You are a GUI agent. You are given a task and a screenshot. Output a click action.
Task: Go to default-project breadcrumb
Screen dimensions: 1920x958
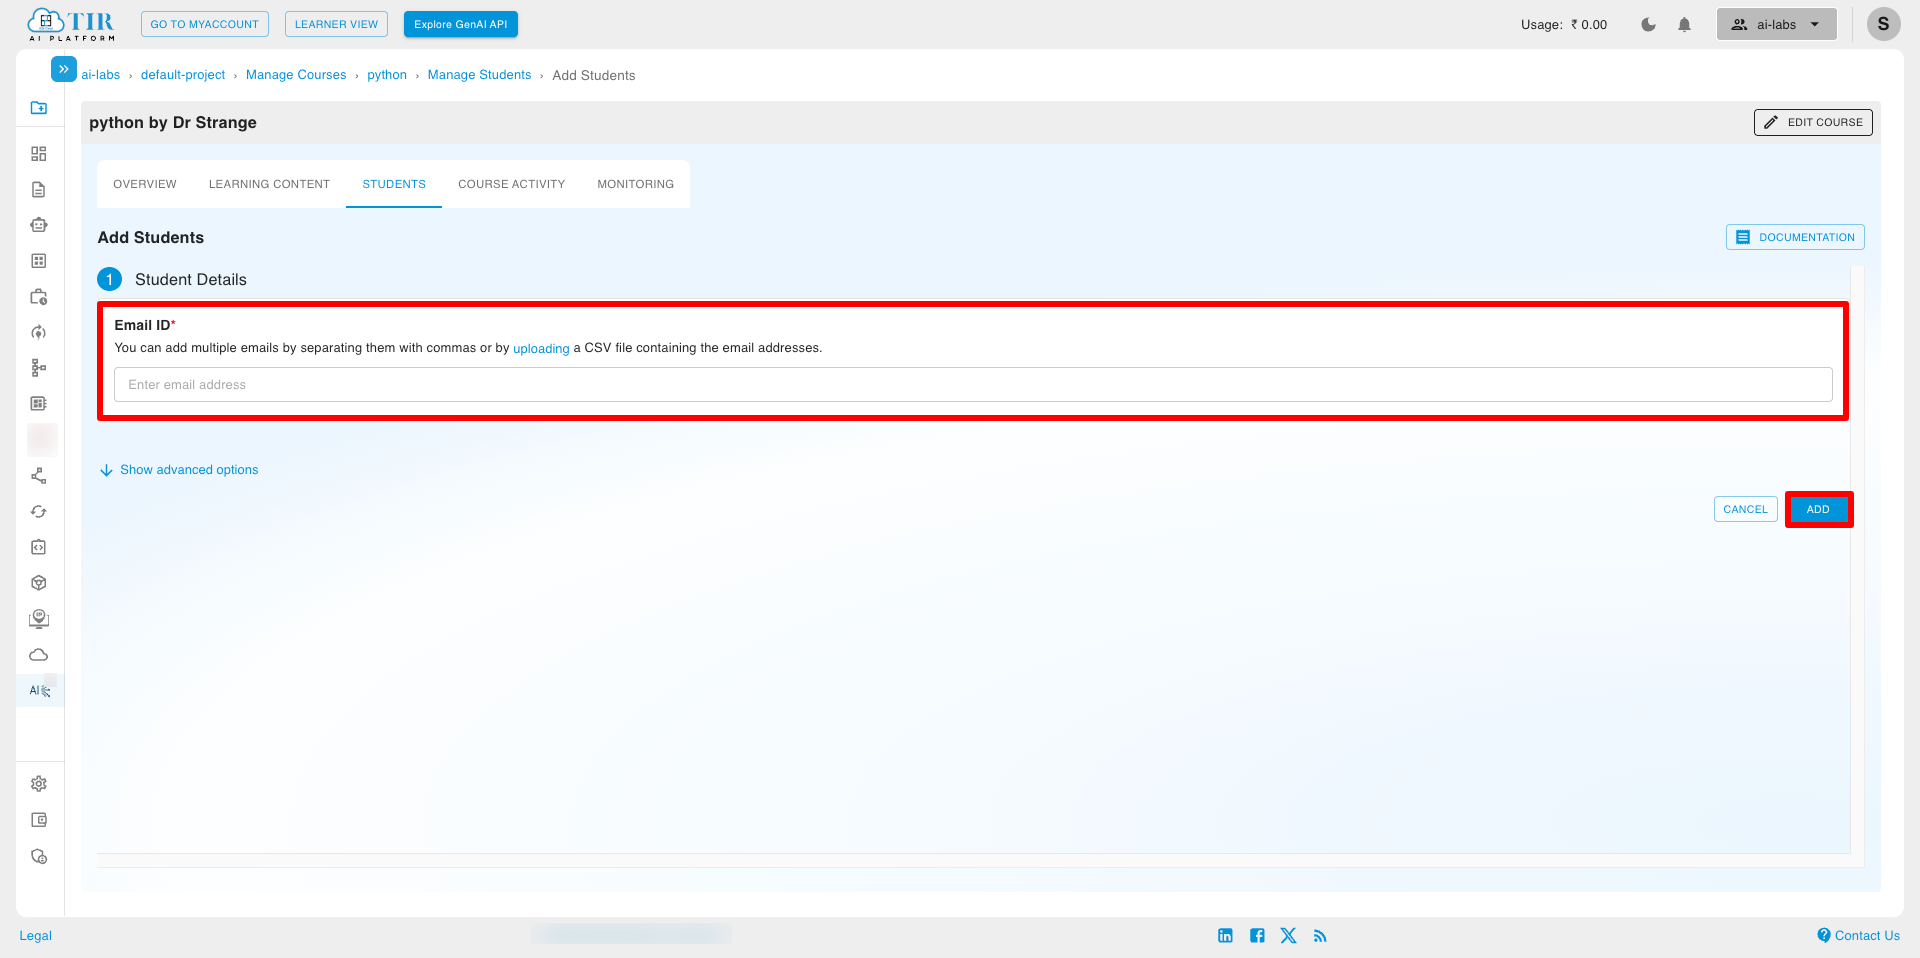183,75
